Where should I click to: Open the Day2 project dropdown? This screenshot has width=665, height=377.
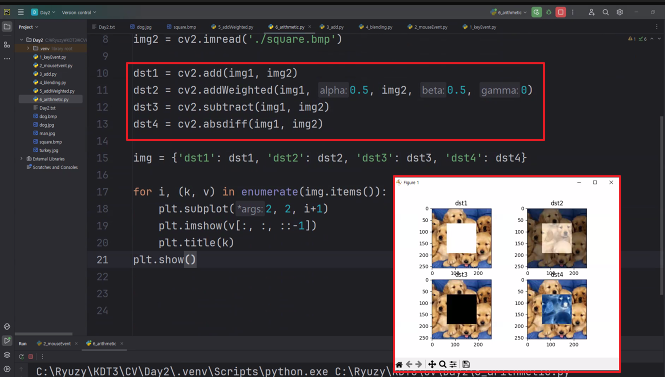click(x=44, y=12)
